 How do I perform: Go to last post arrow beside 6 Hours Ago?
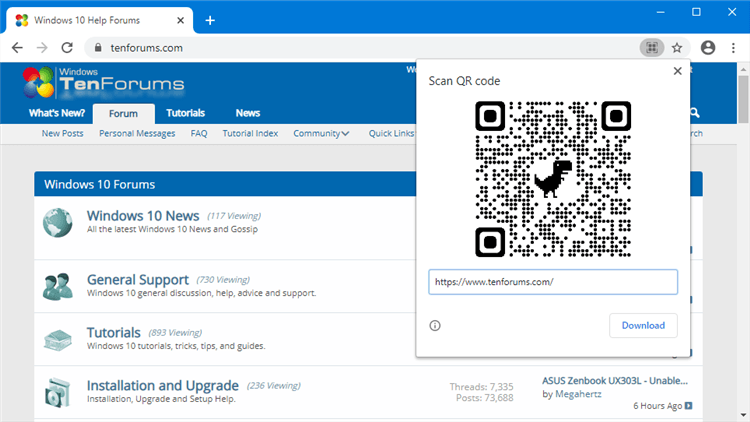coord(688,406)
